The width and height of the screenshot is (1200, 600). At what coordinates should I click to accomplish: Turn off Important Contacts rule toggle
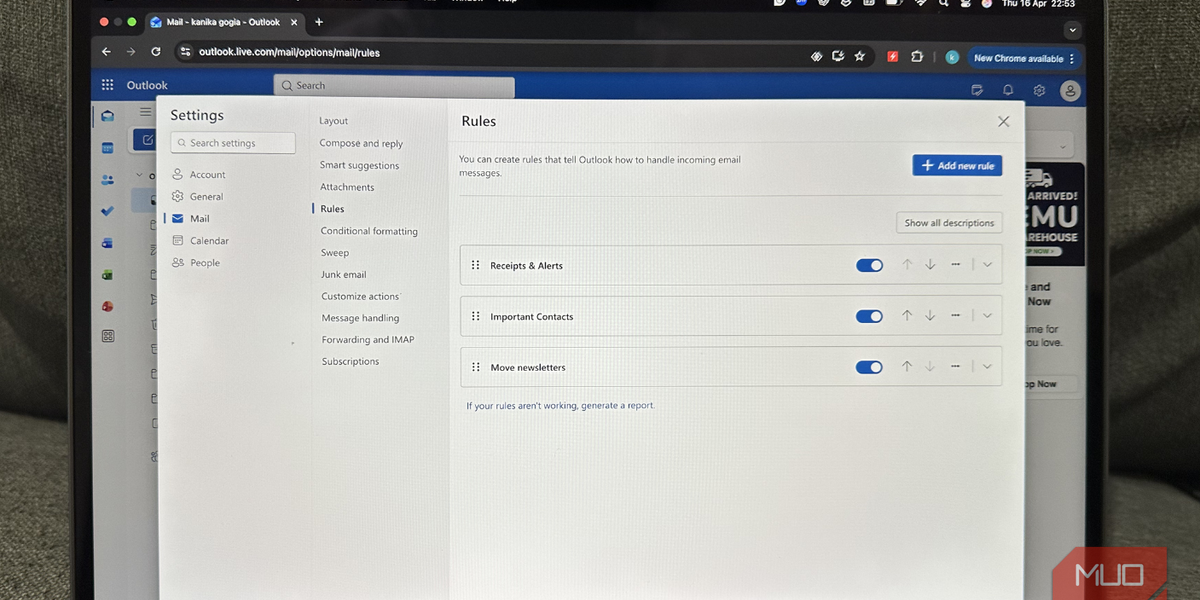pyautogui.click(x=869, y=316)
